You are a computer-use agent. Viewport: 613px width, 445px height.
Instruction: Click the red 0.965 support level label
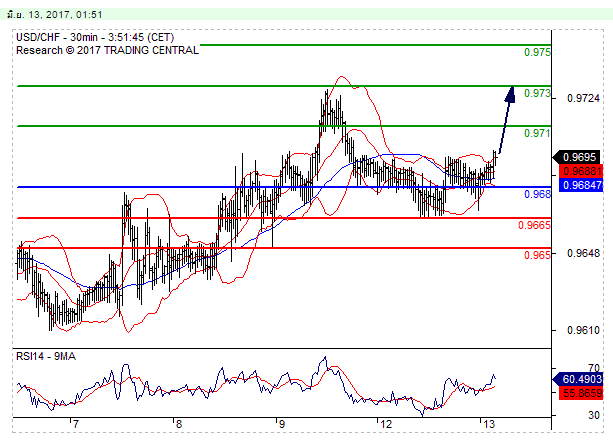(x=537, y=255)
